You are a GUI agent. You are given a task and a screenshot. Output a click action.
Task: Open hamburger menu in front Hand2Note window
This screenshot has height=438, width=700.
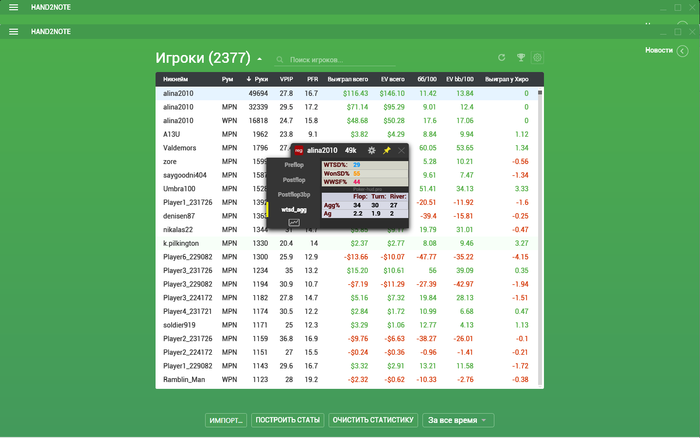(13, 32)
